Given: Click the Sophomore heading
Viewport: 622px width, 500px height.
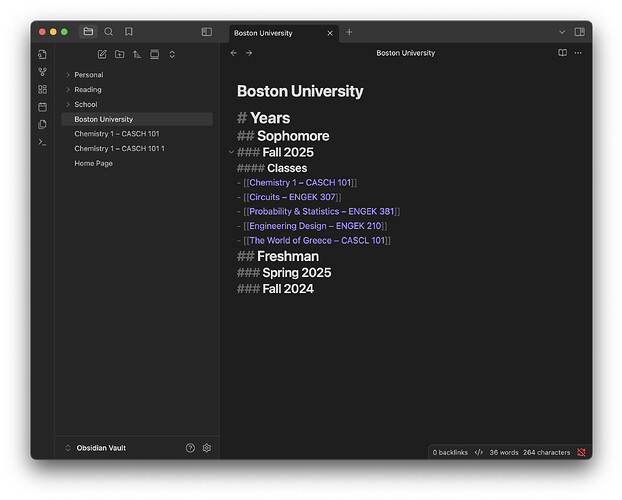Looking at the screenshot, I should pyautogui.click(x=293, y=136).
